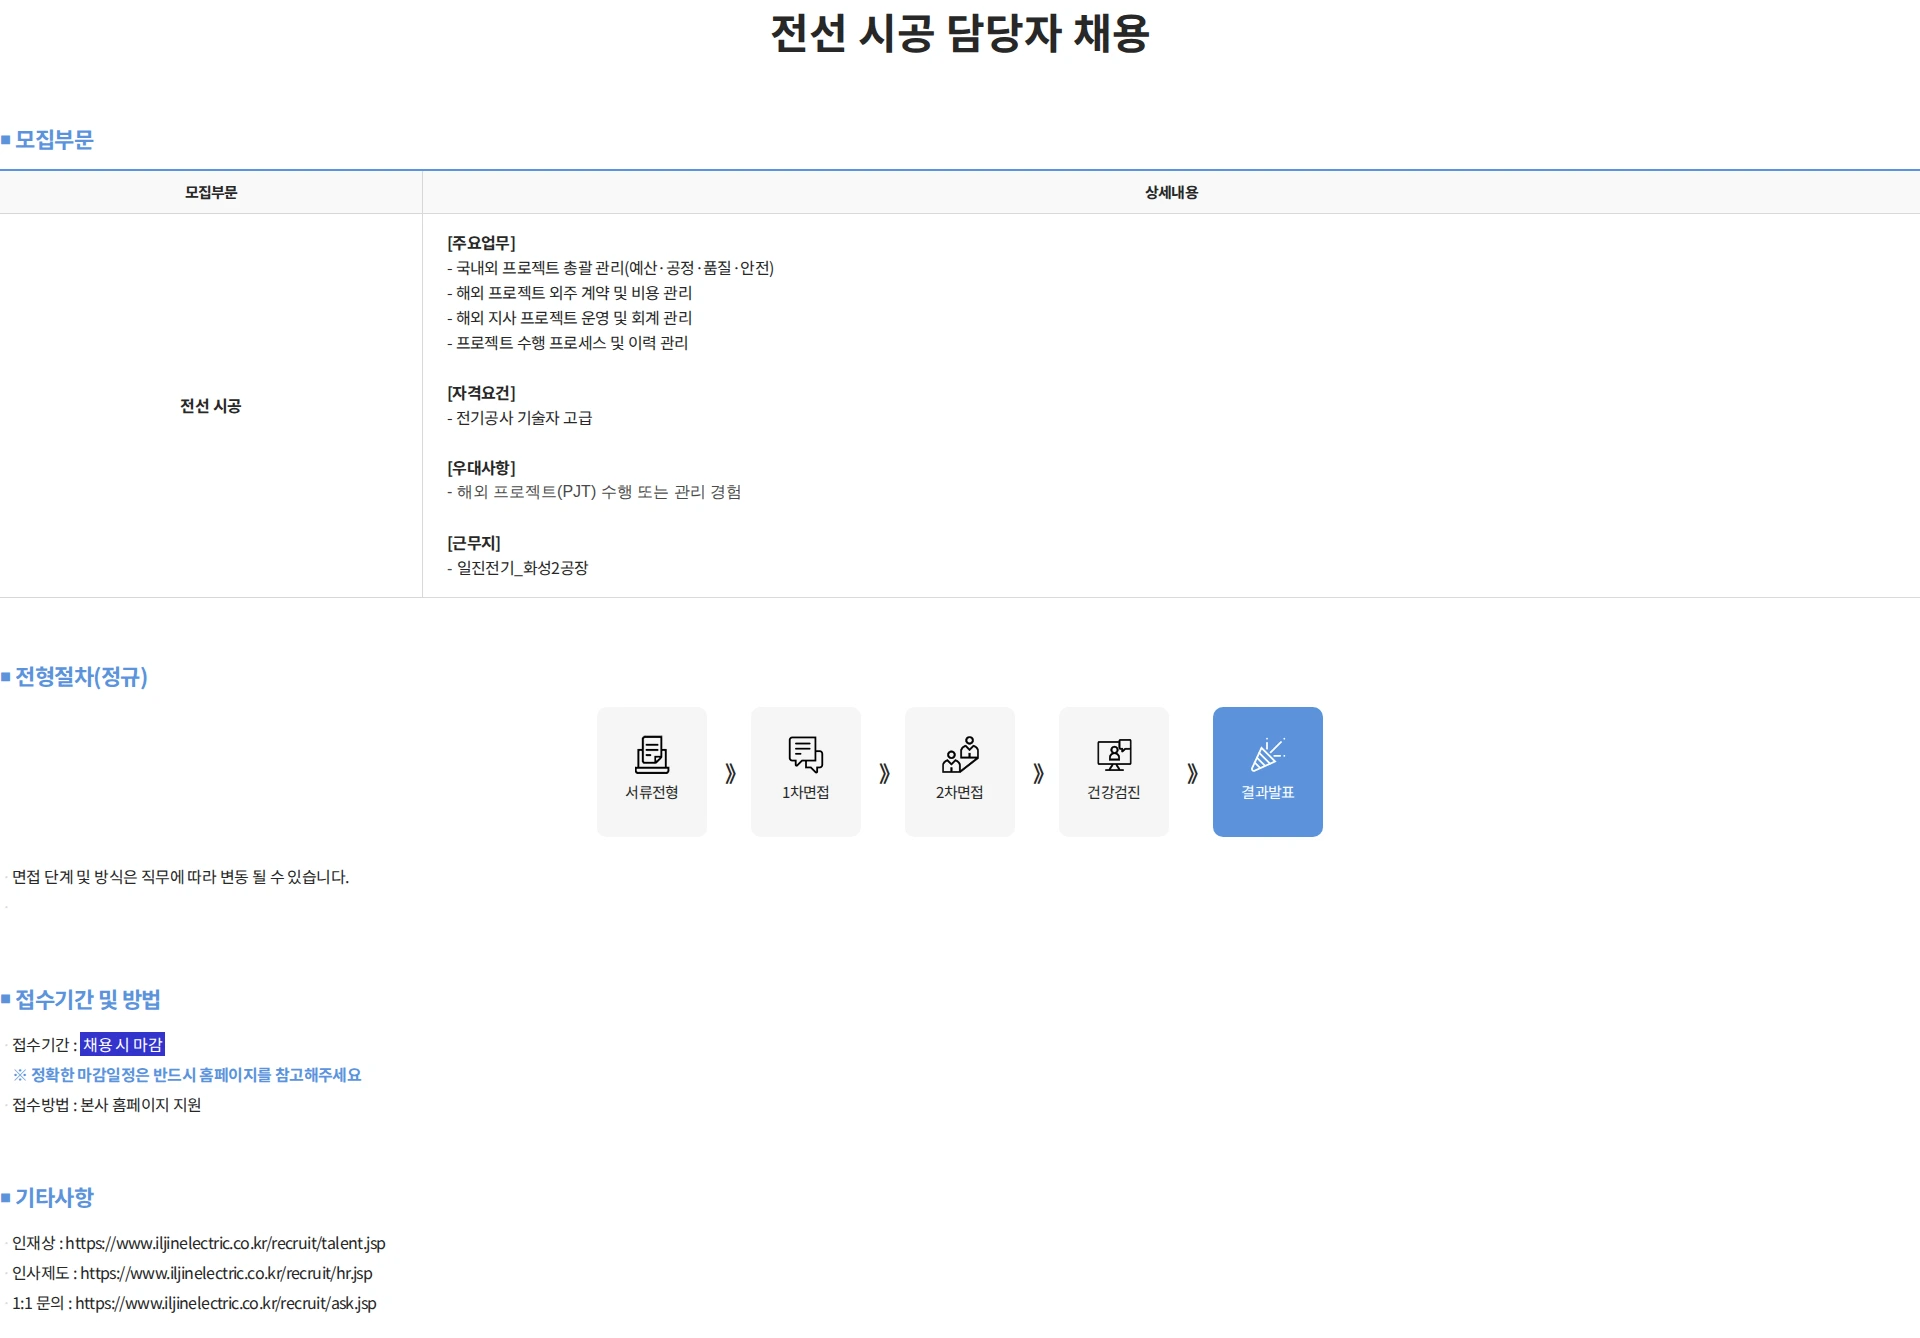Click the 건강검진 monitor icon

coord(1114,754)
